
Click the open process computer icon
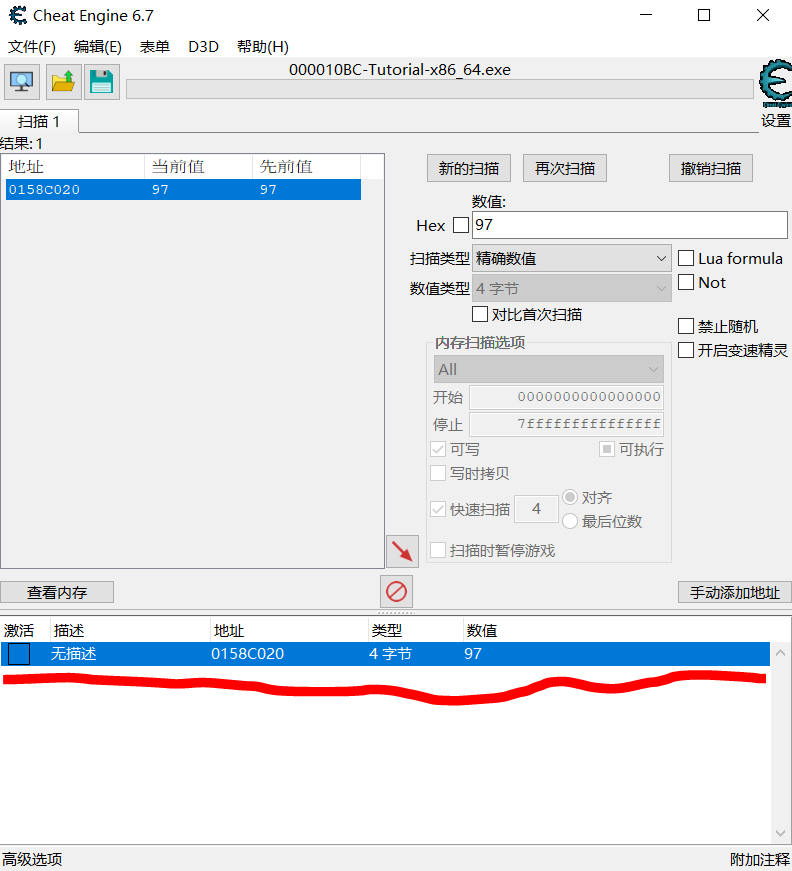click(22, 82)
